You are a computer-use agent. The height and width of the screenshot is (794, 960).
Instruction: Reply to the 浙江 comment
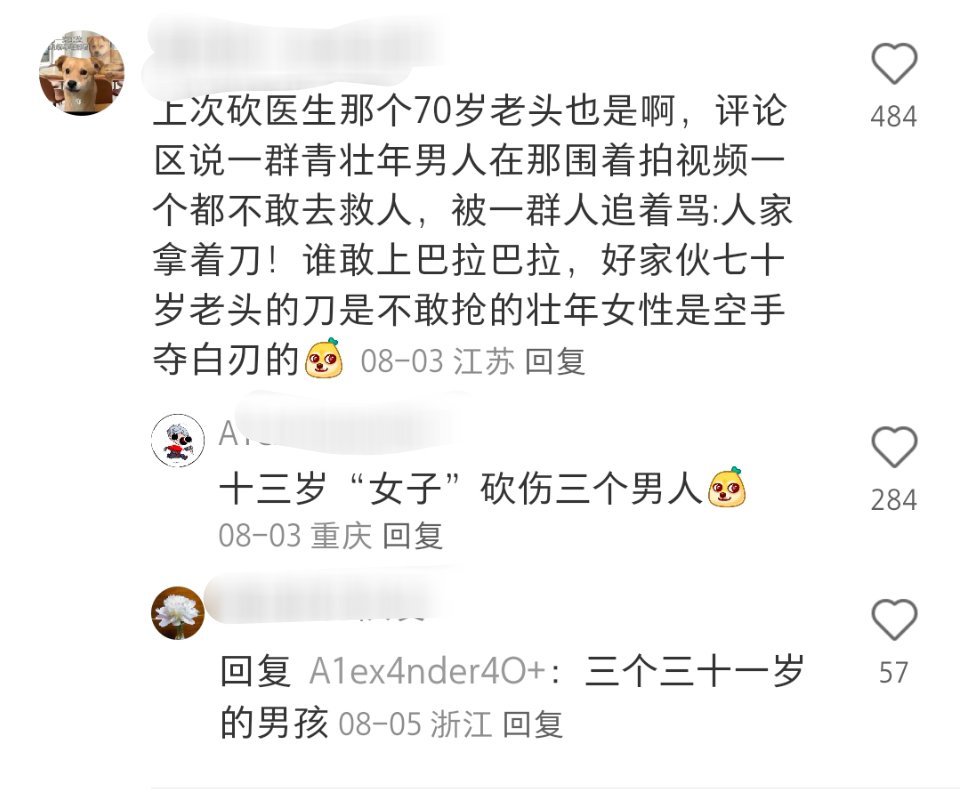tap(532, 725)
